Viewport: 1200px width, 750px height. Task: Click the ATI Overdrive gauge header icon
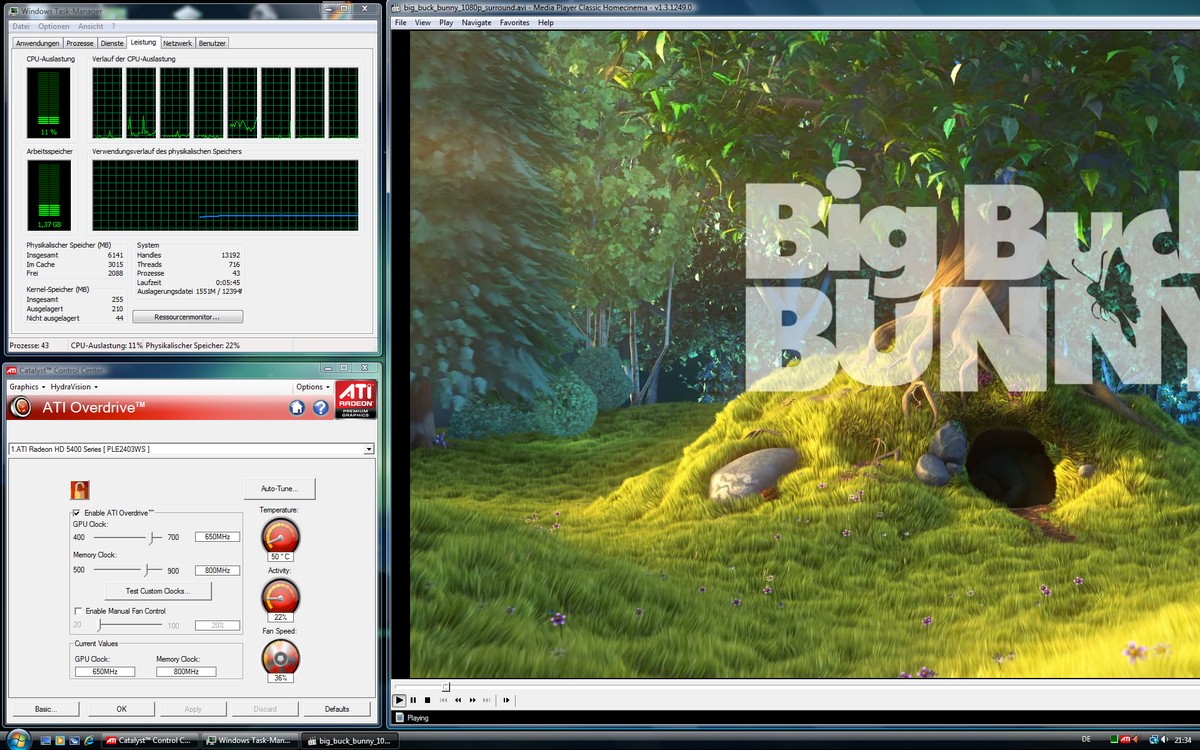point(20,407)
